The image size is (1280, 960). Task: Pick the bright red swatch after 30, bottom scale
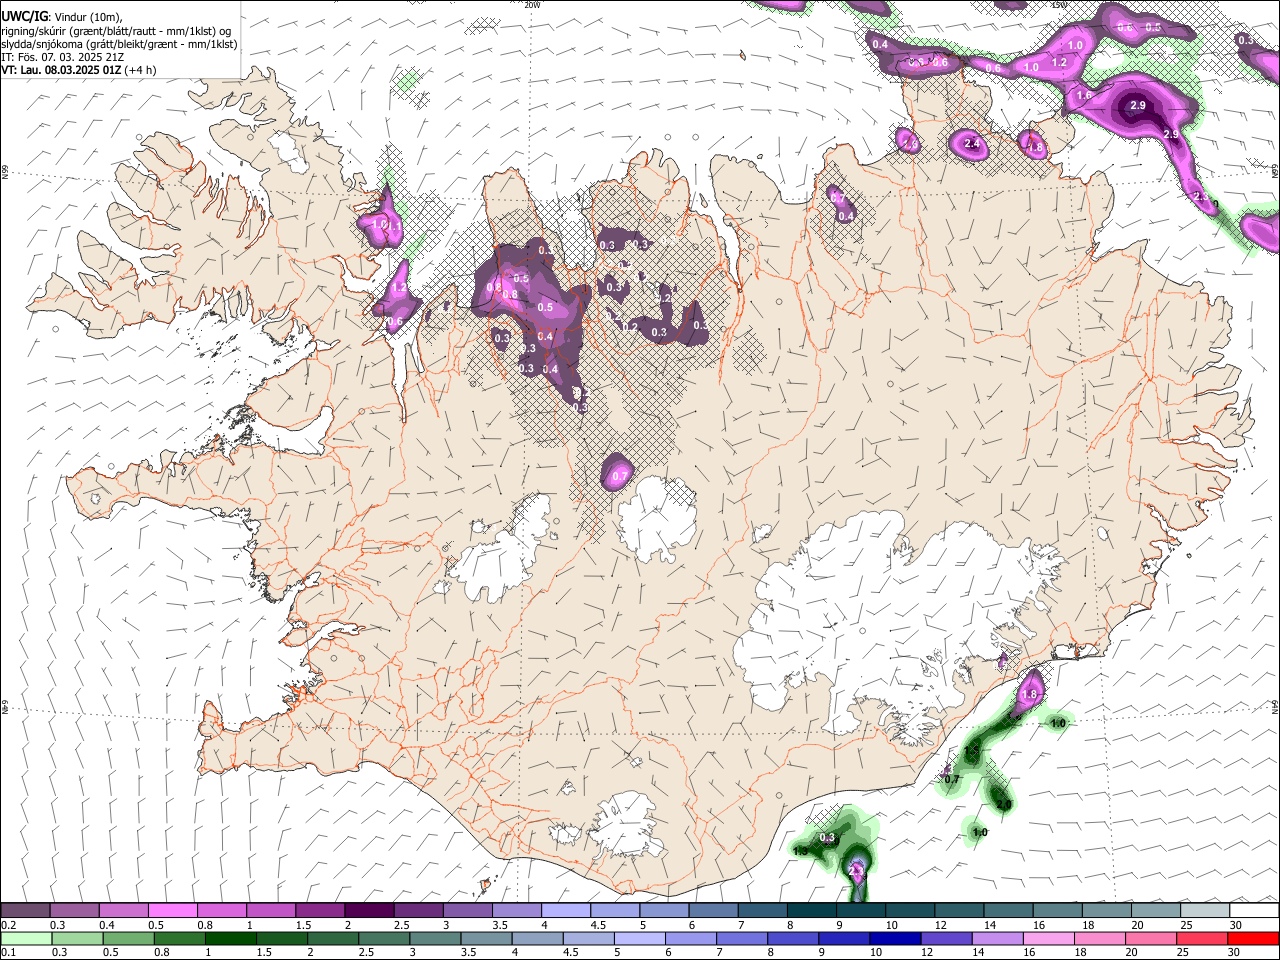click(x=1253, y=938)
